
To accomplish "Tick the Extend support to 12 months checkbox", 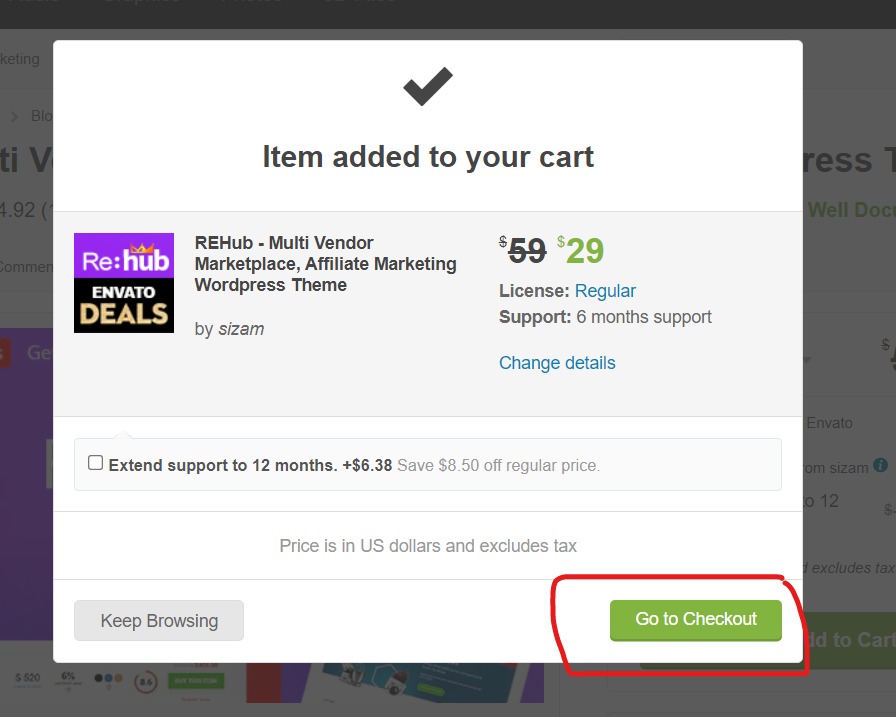I will [x=95, y=463].
